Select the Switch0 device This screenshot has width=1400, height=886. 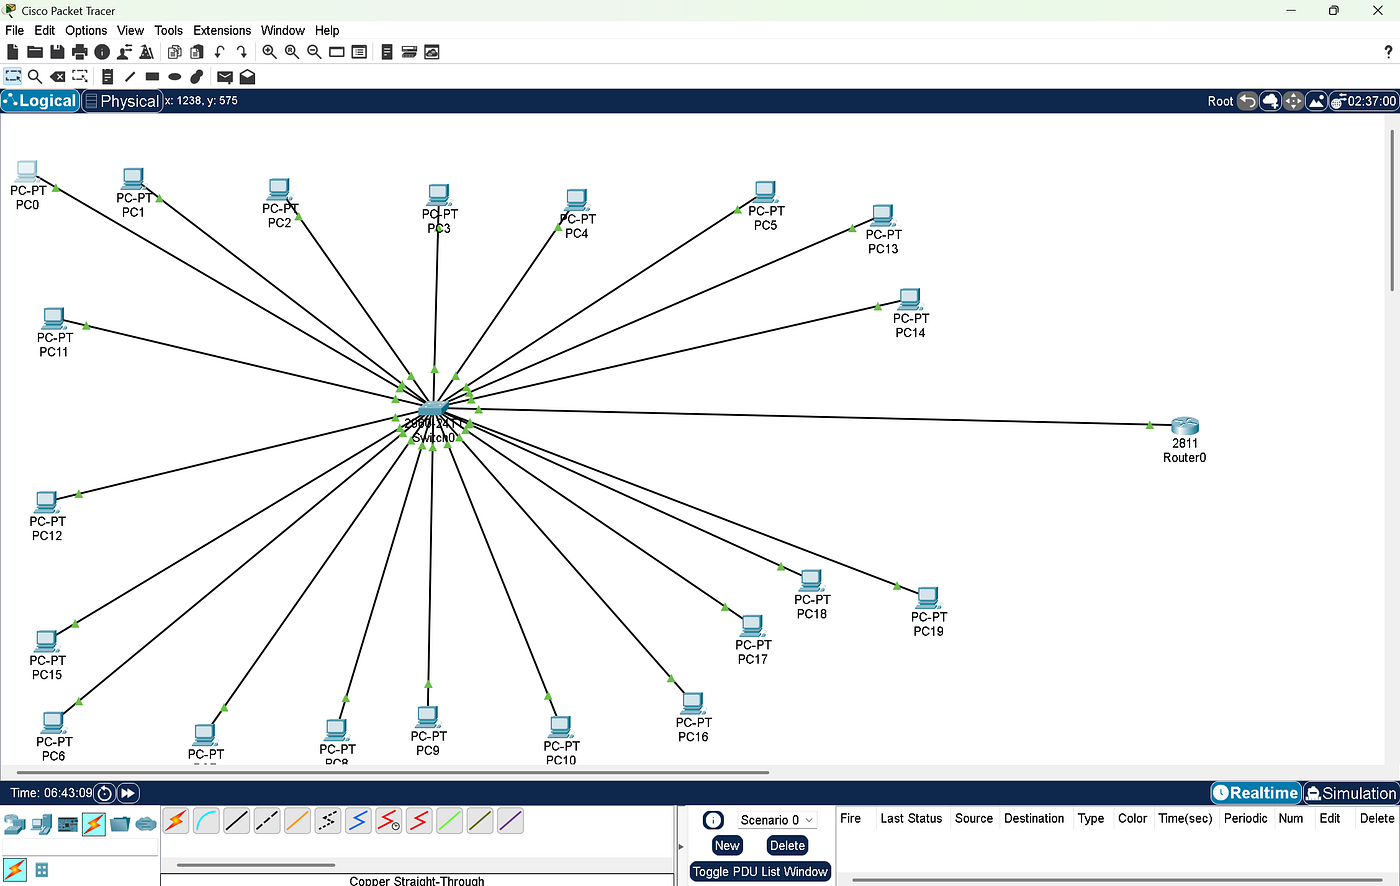[433, 408]
